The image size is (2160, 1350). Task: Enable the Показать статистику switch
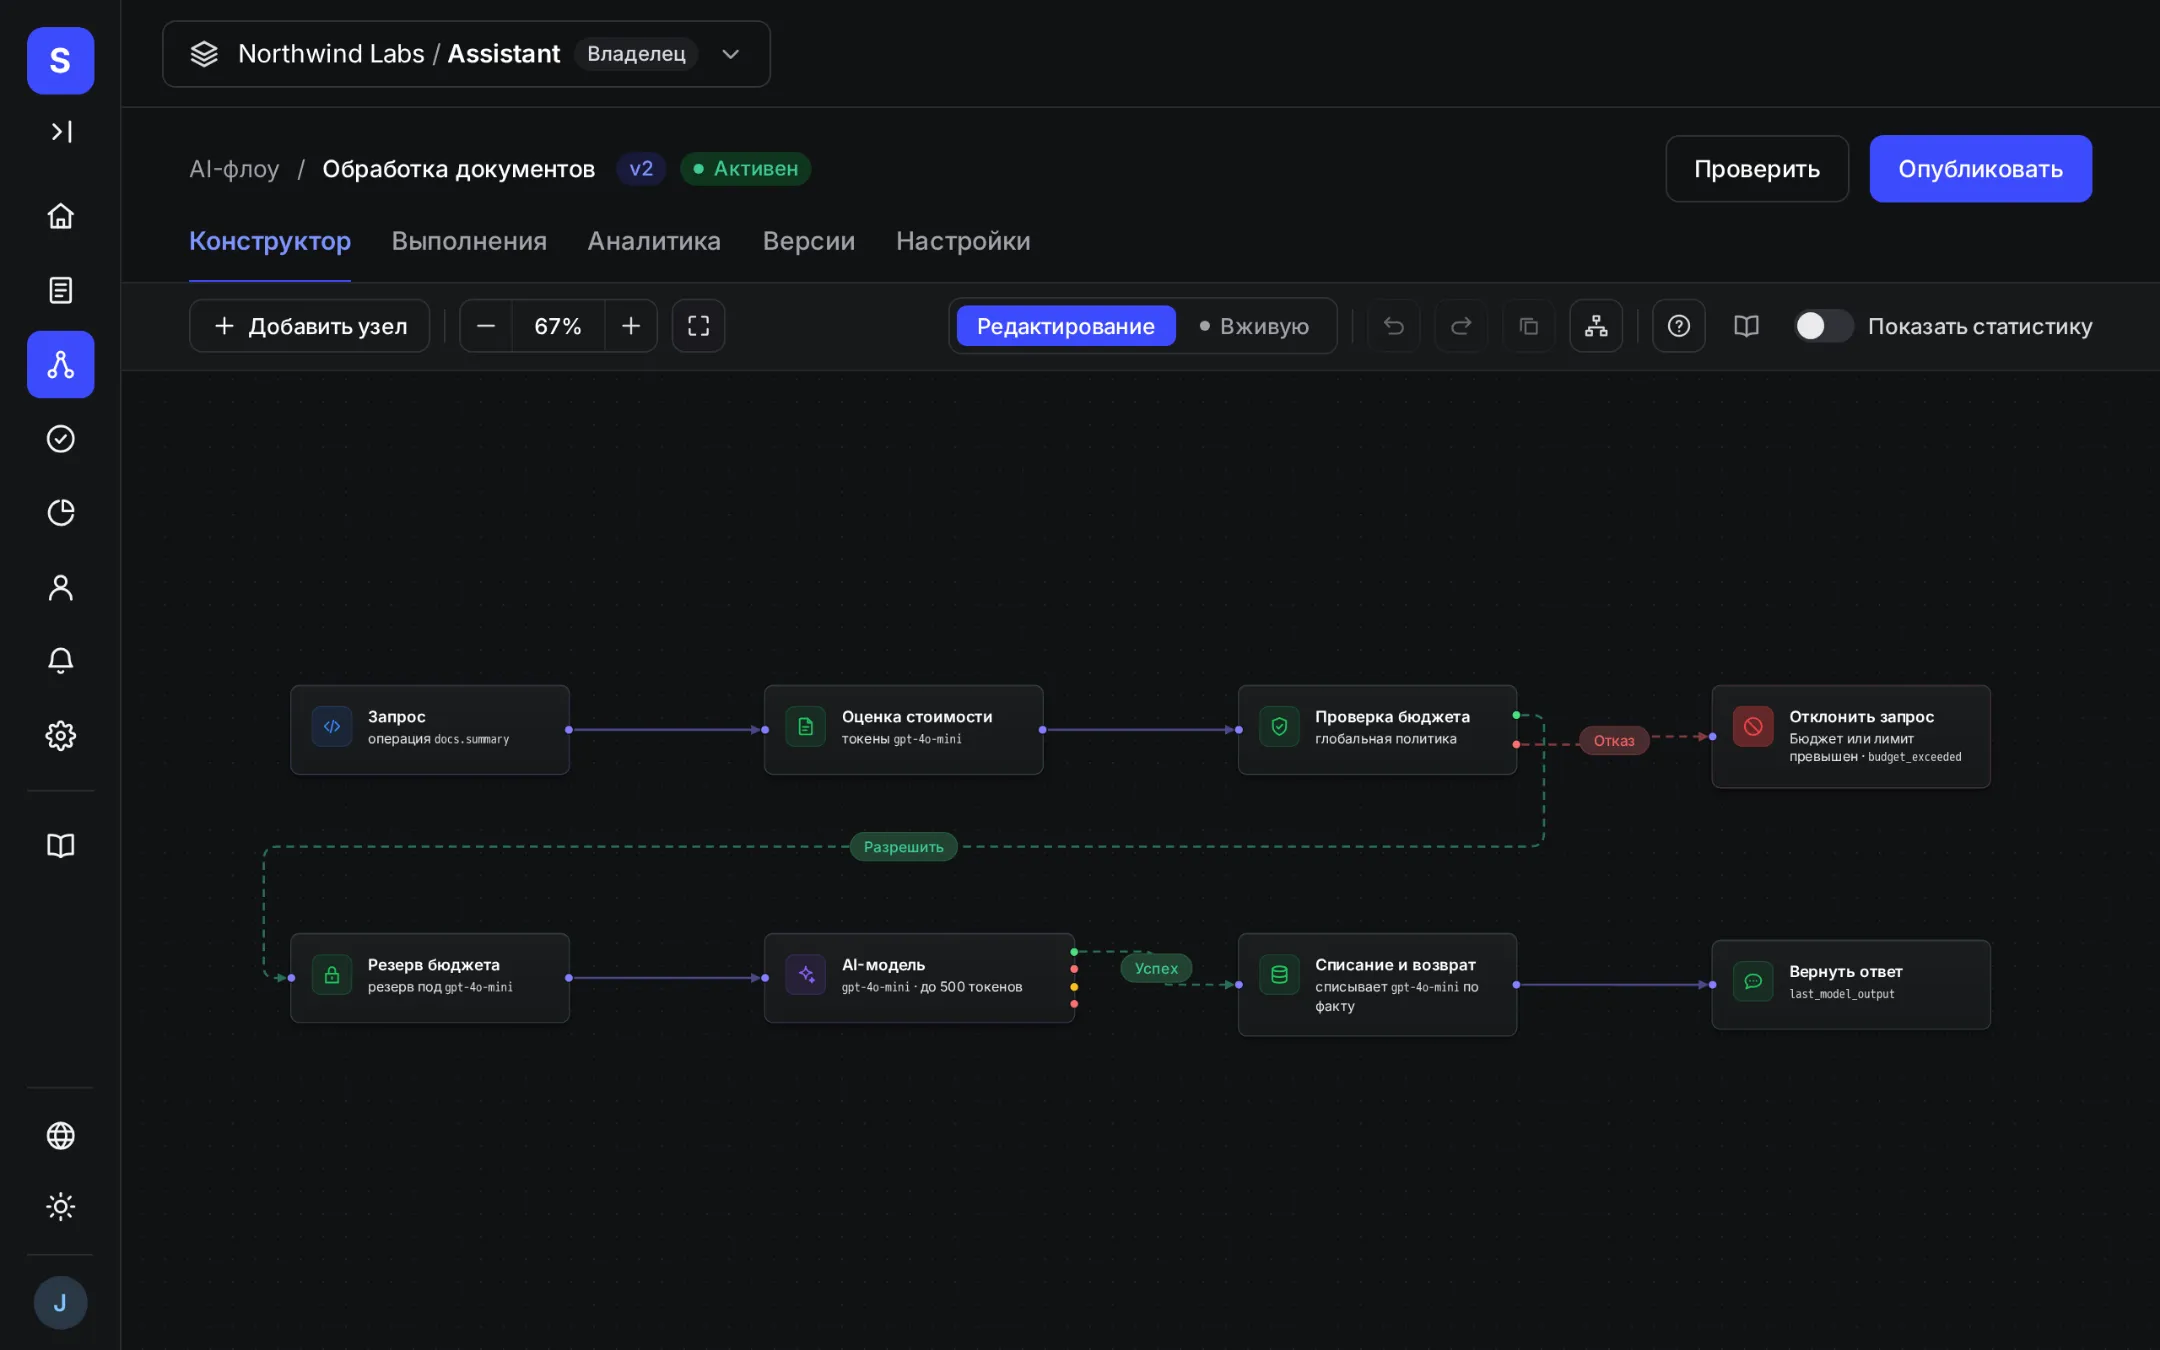click(x=1823, y=326)
